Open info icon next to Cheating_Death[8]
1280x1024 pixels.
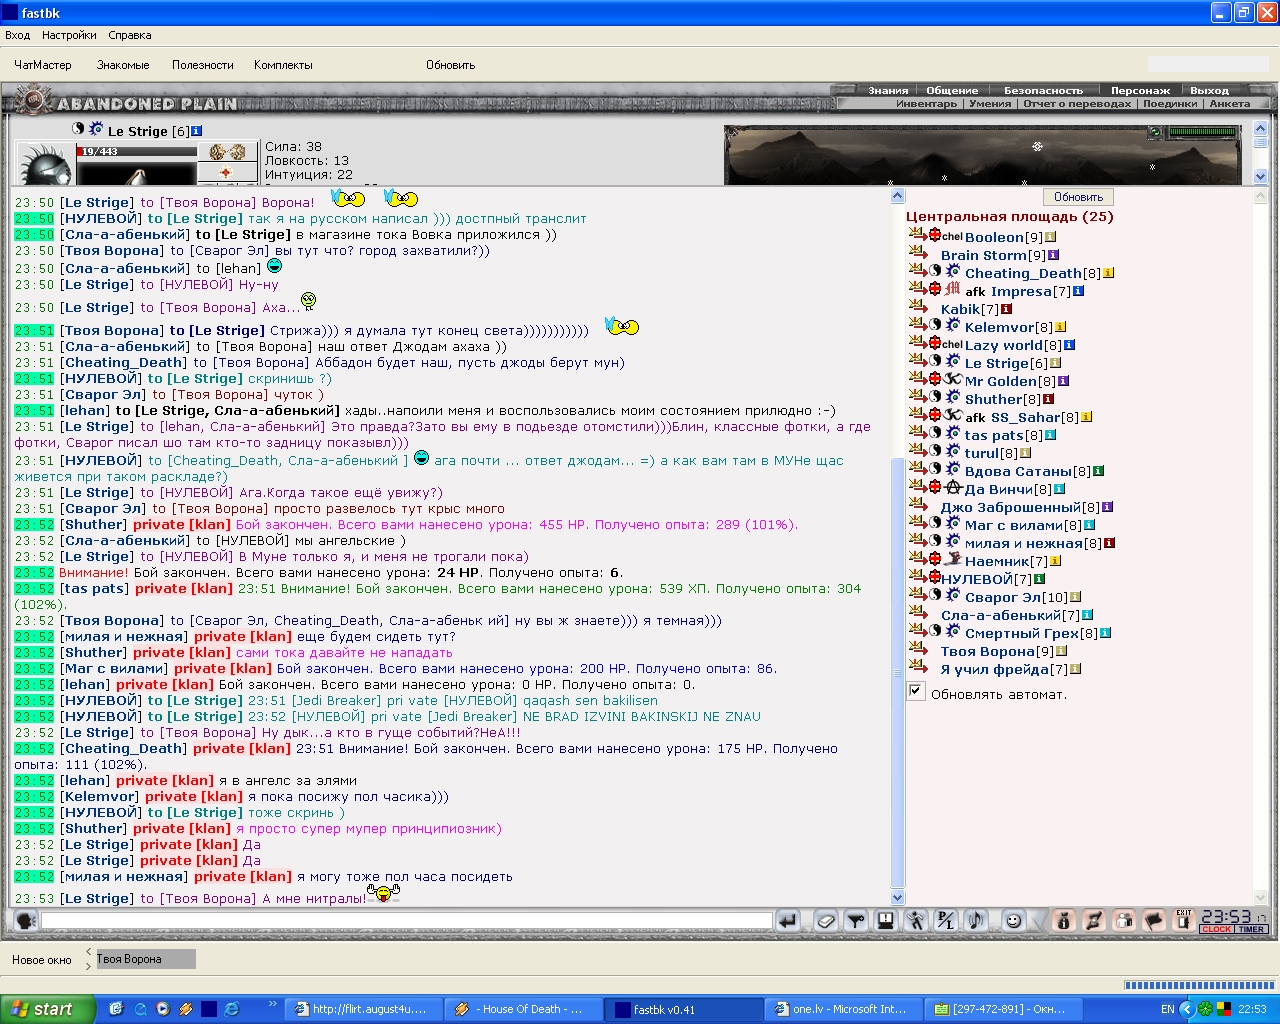[x=1109, y=273]
